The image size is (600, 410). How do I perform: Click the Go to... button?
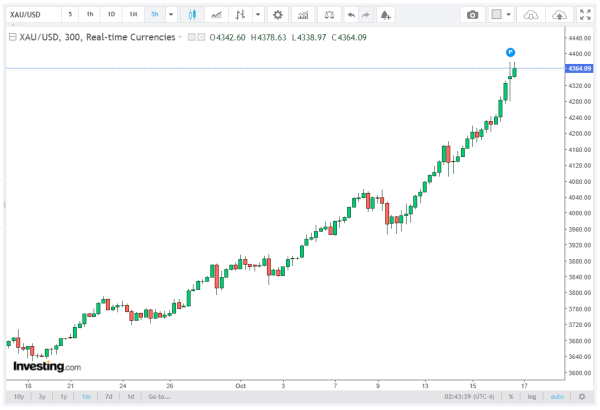(159, 396)
